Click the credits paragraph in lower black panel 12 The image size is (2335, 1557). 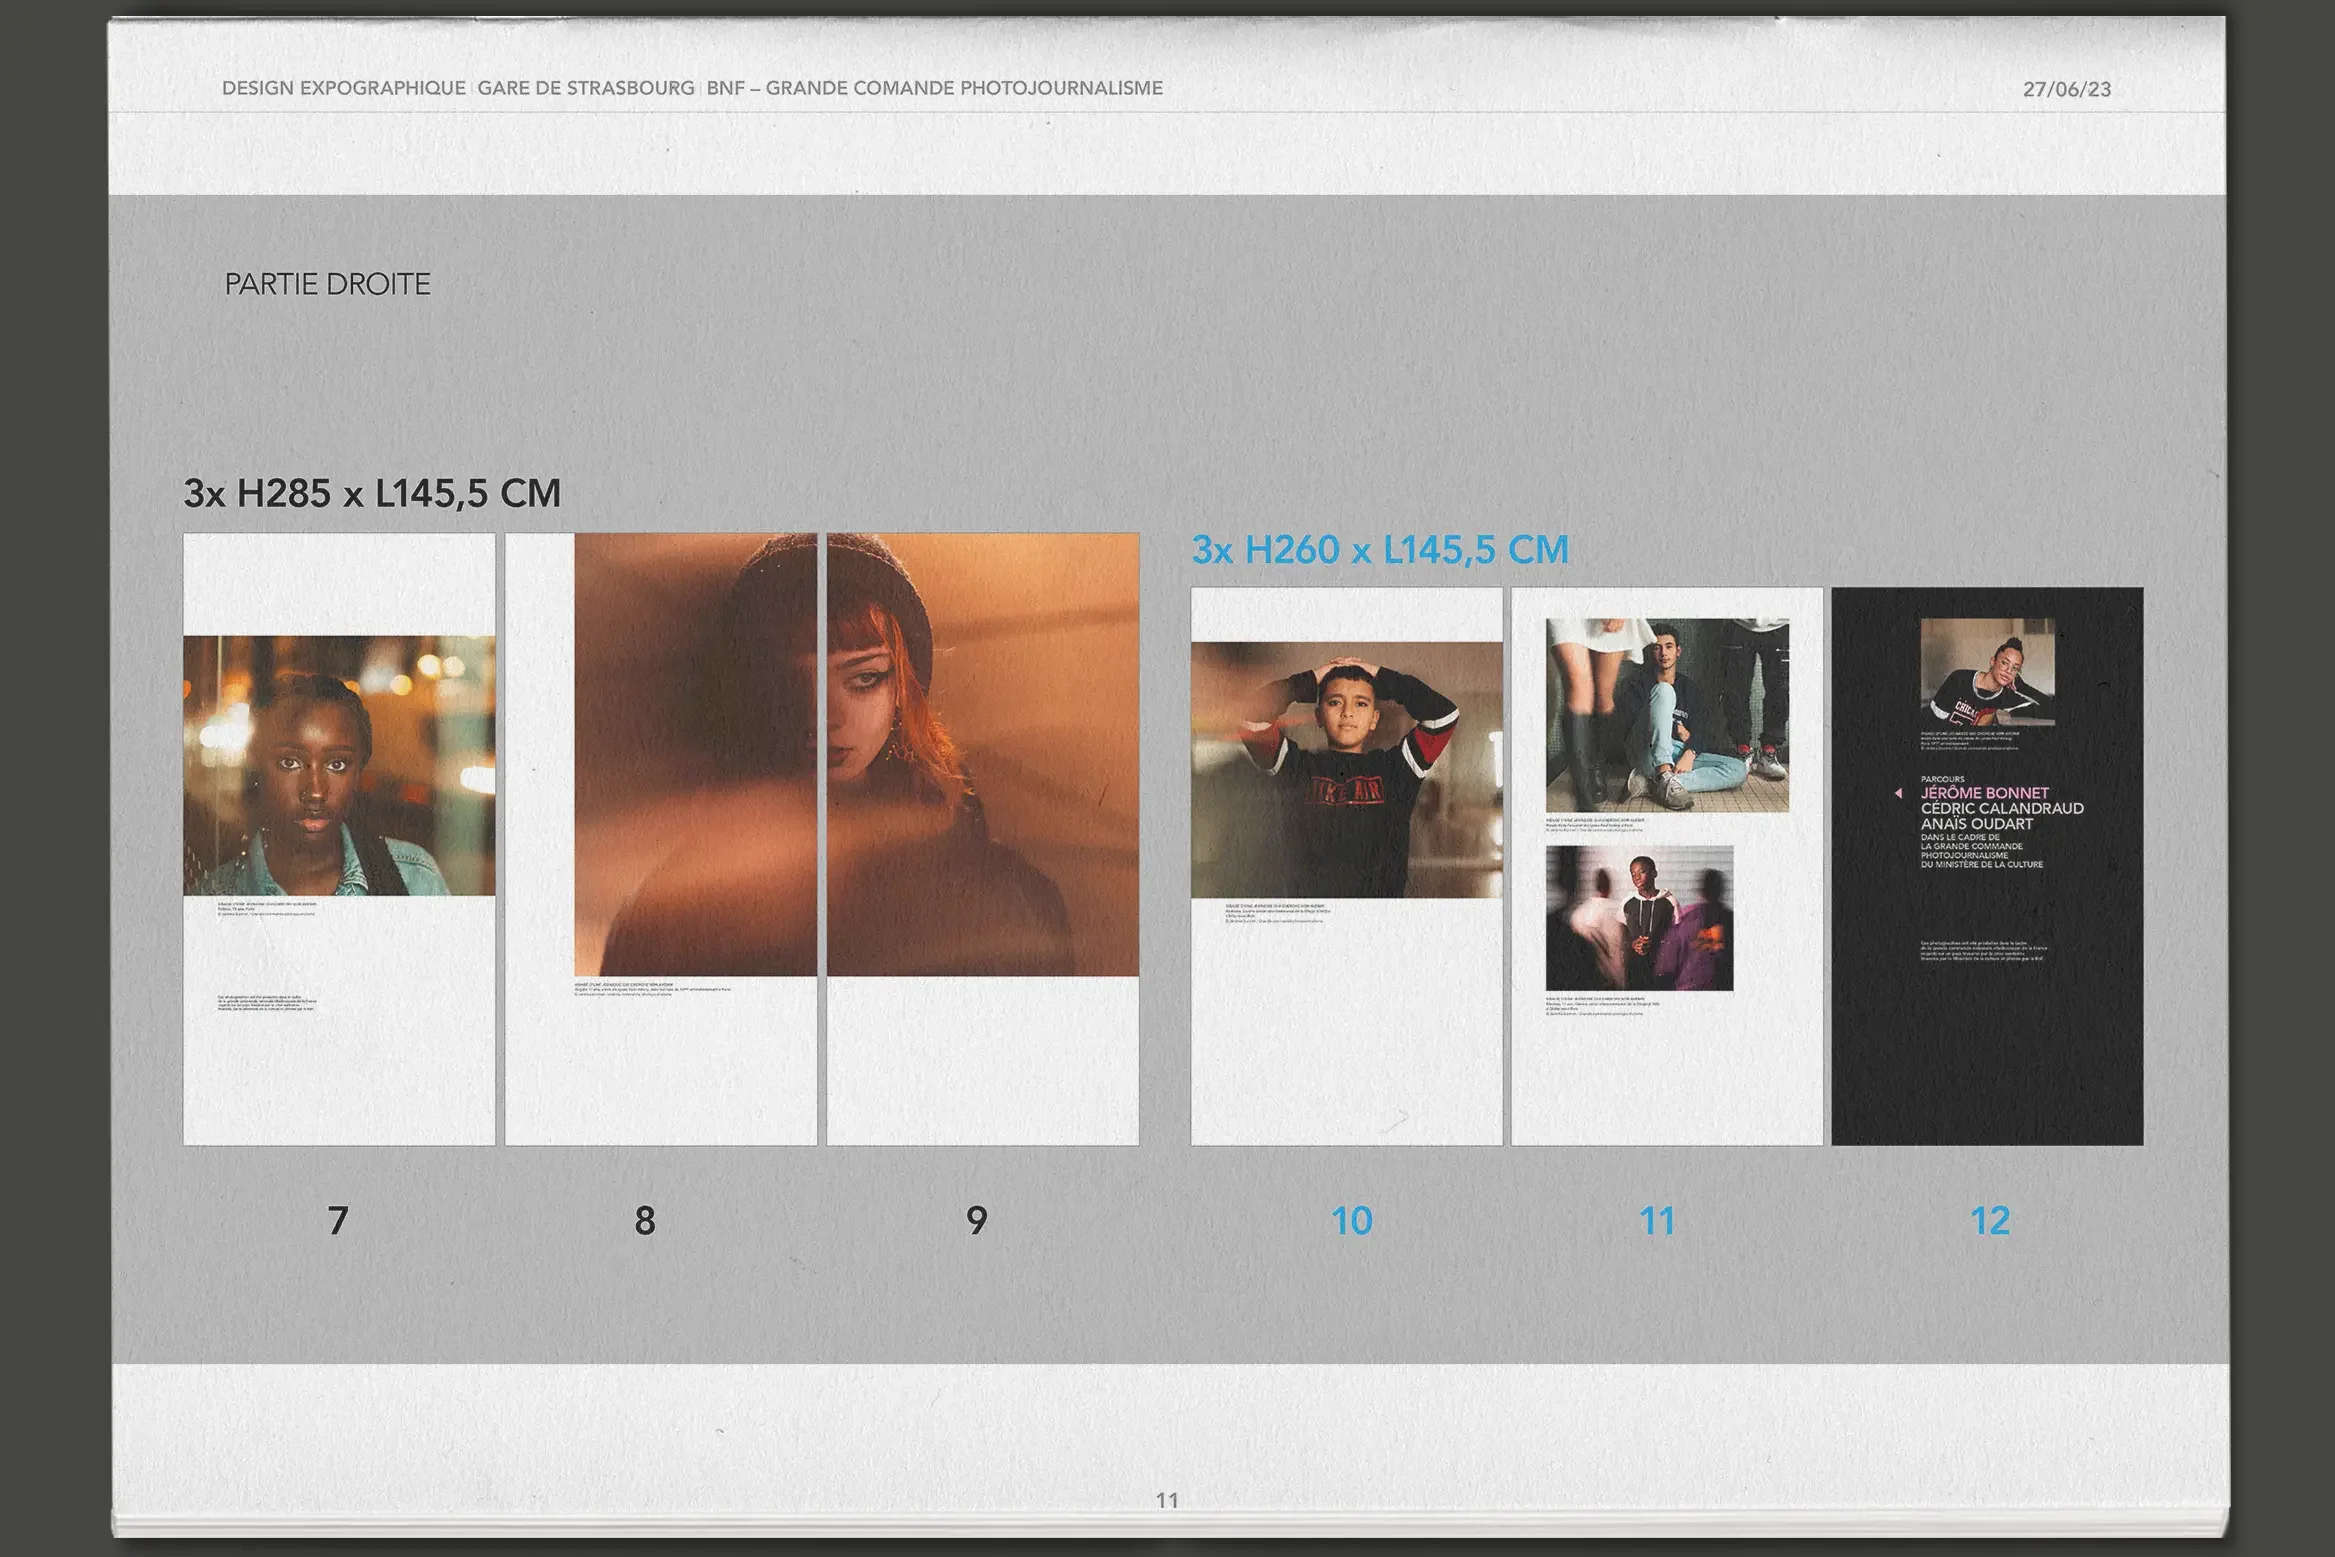tap(1984, 950)
